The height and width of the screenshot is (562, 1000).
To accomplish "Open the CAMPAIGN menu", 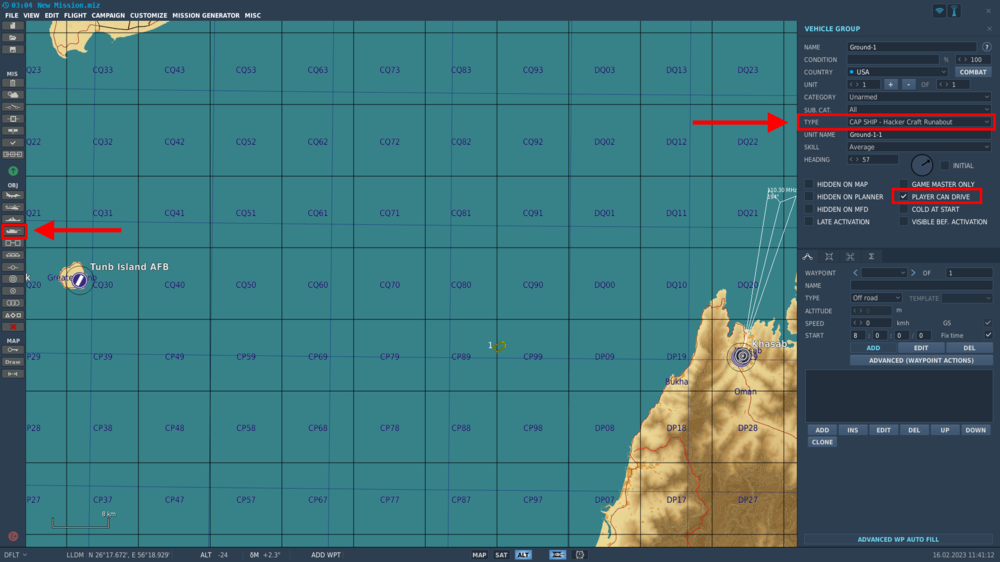I will point(108,15).
